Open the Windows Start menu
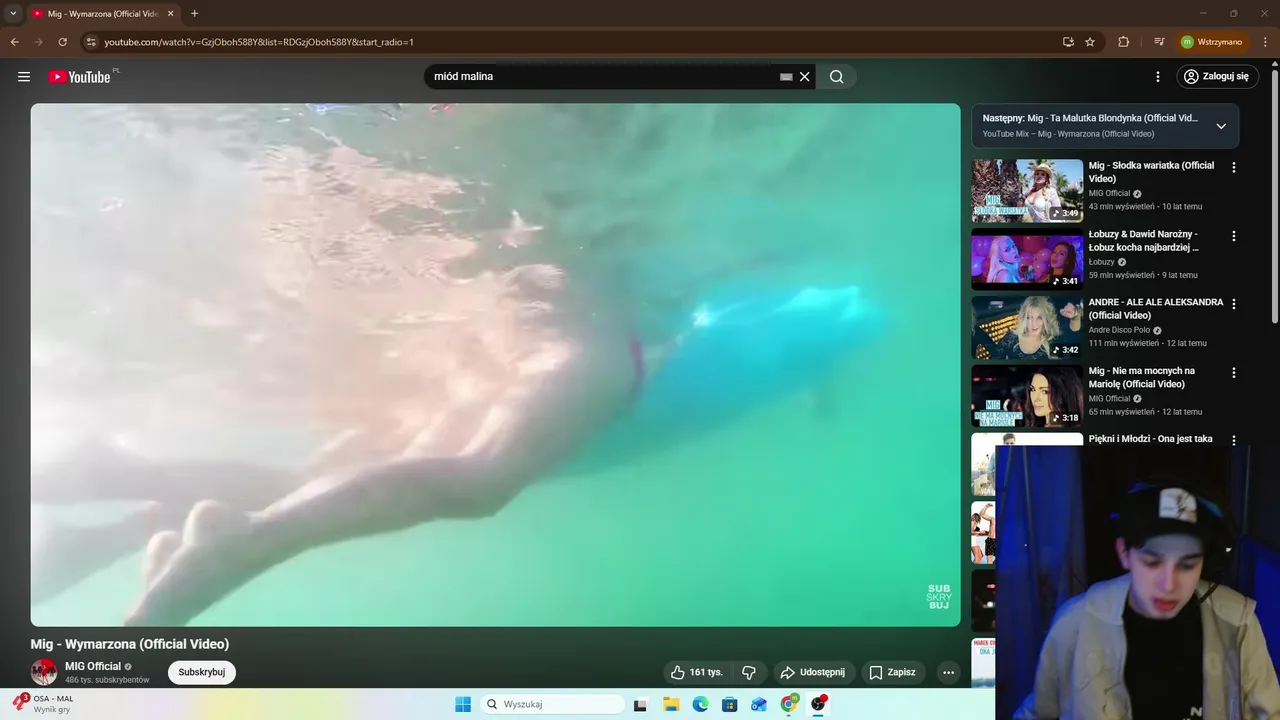The width and height of the screenshot is (1280, 720). (463, 704)
